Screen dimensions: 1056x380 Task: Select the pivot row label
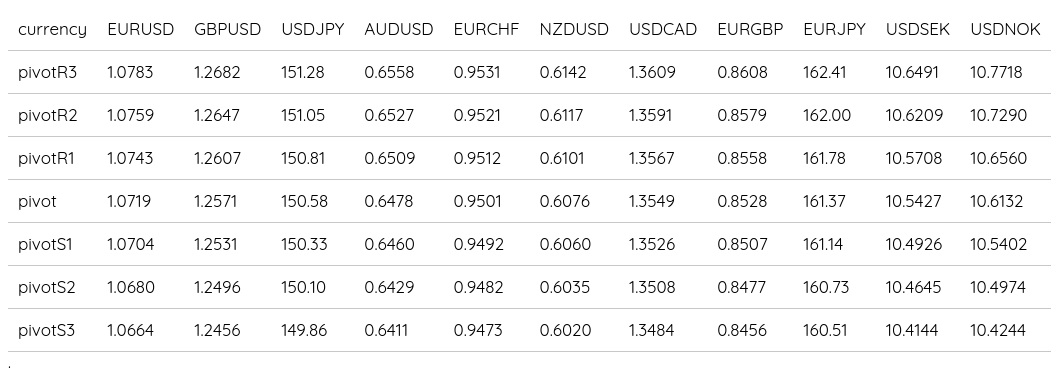[x=37, y=201]
